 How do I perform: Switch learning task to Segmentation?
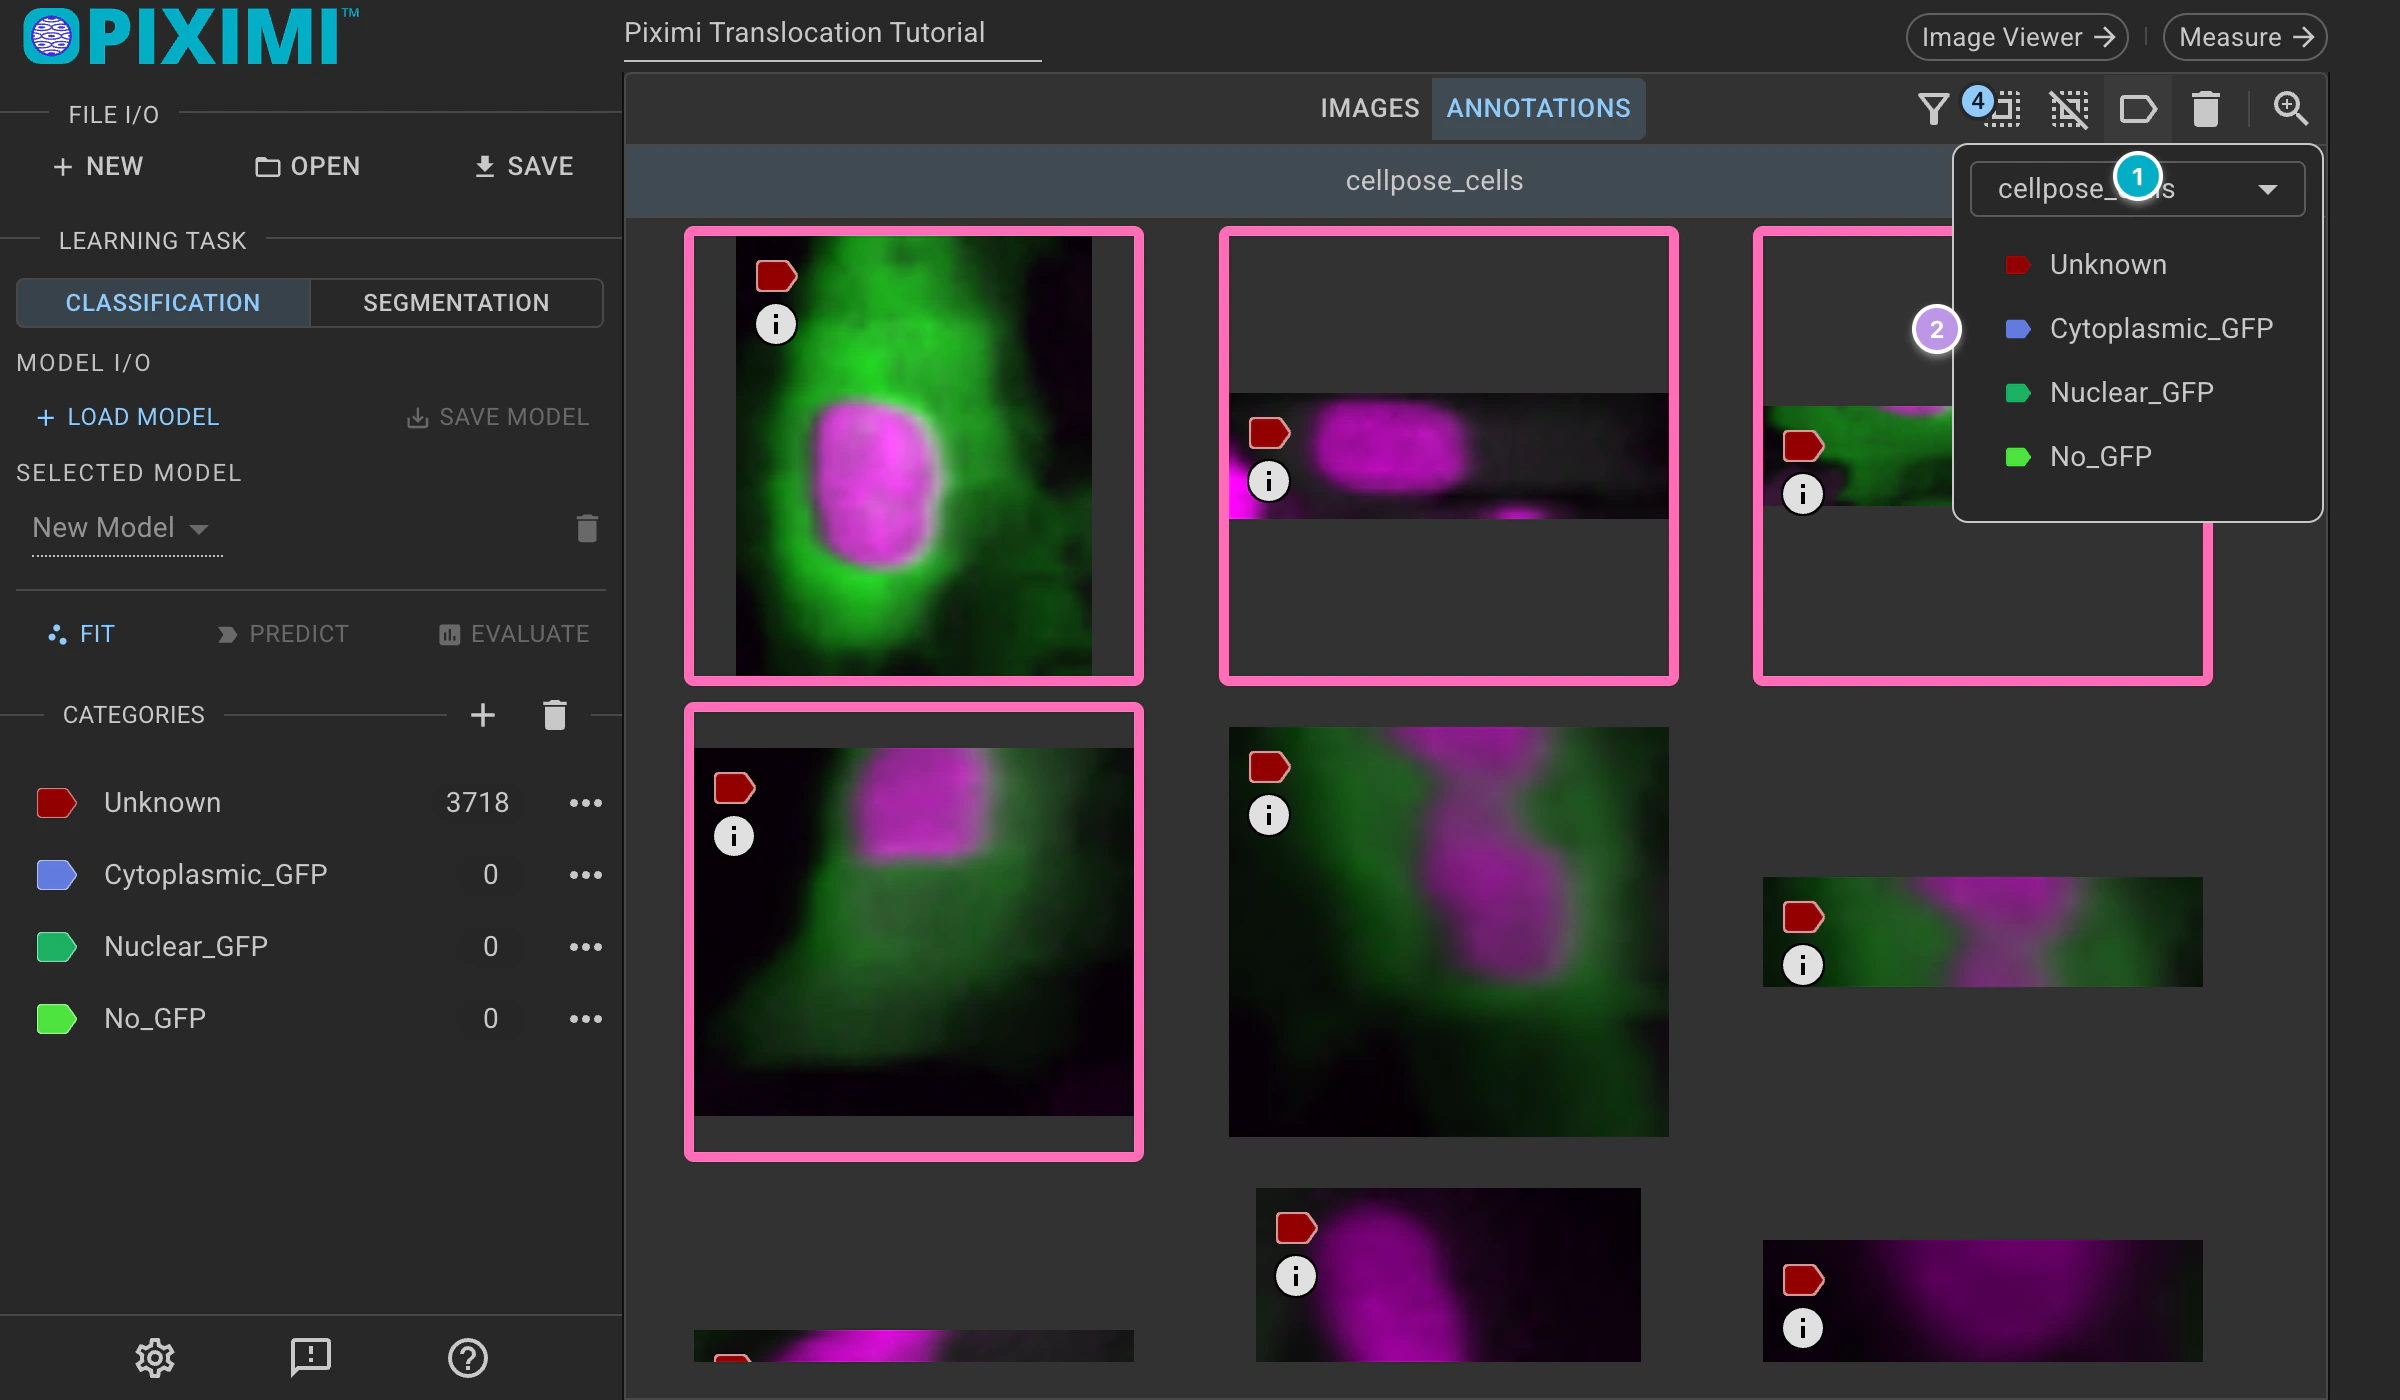coord(456,303)
